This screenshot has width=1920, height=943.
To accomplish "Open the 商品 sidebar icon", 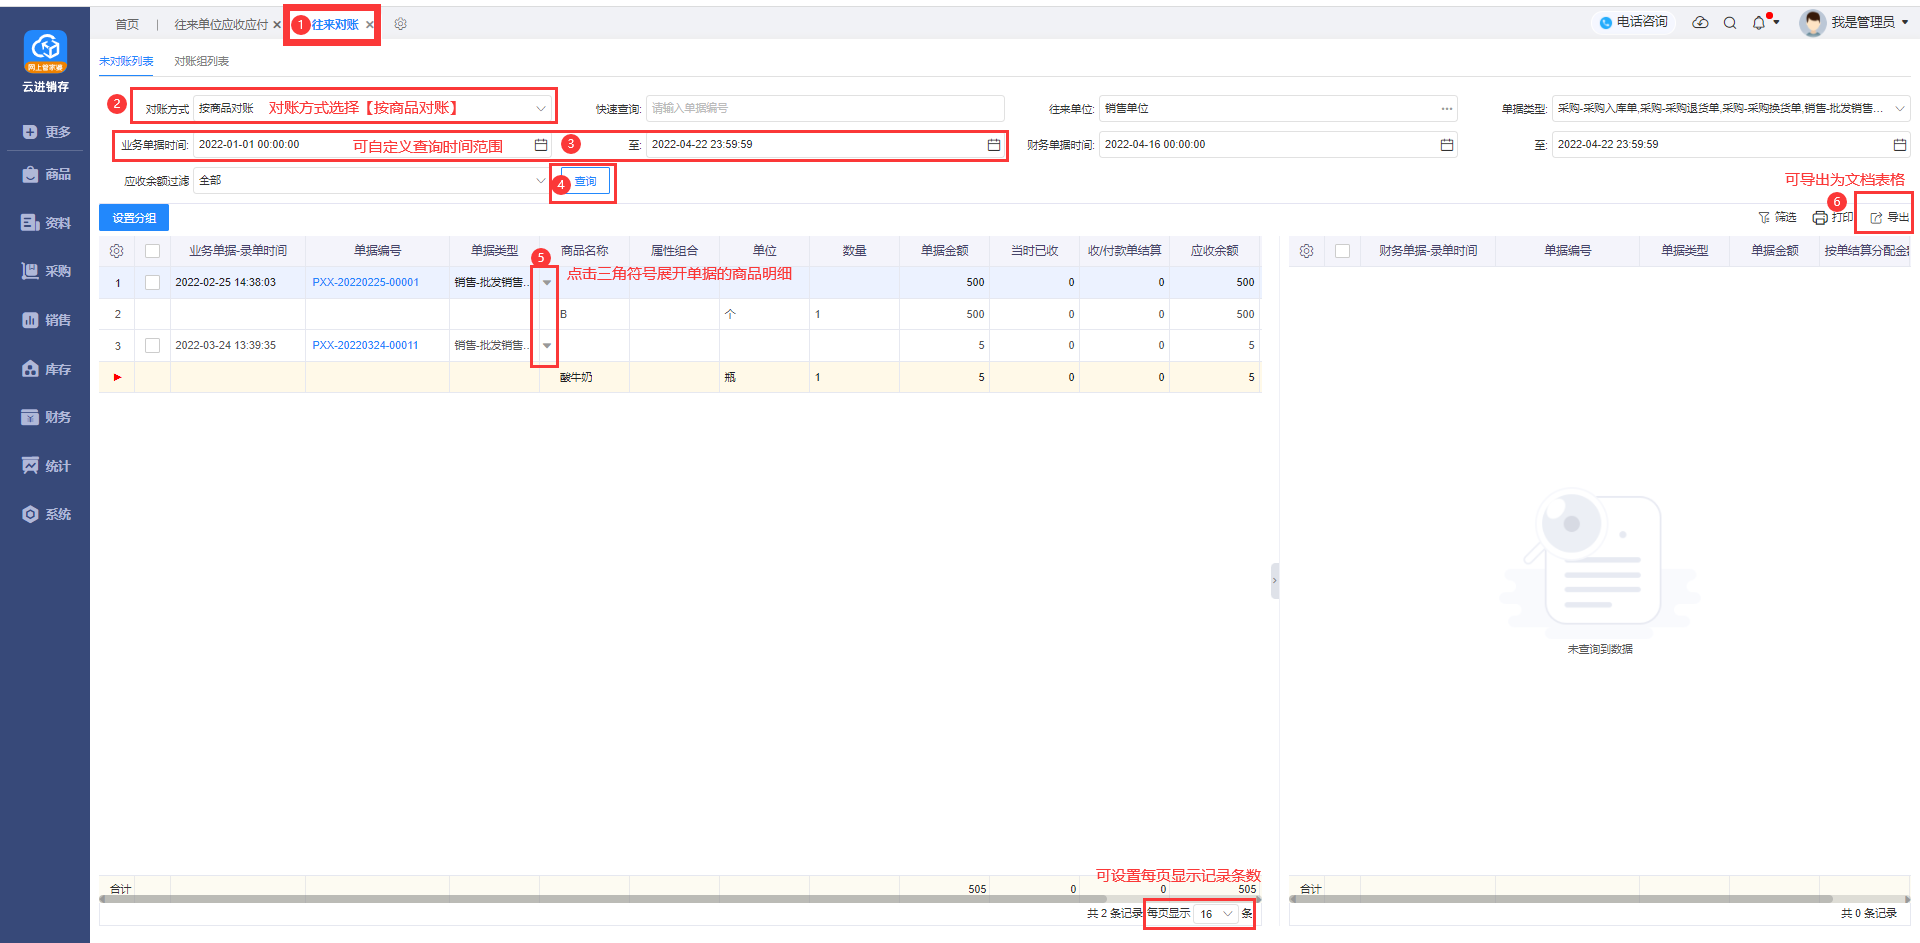I will point(31,175).
